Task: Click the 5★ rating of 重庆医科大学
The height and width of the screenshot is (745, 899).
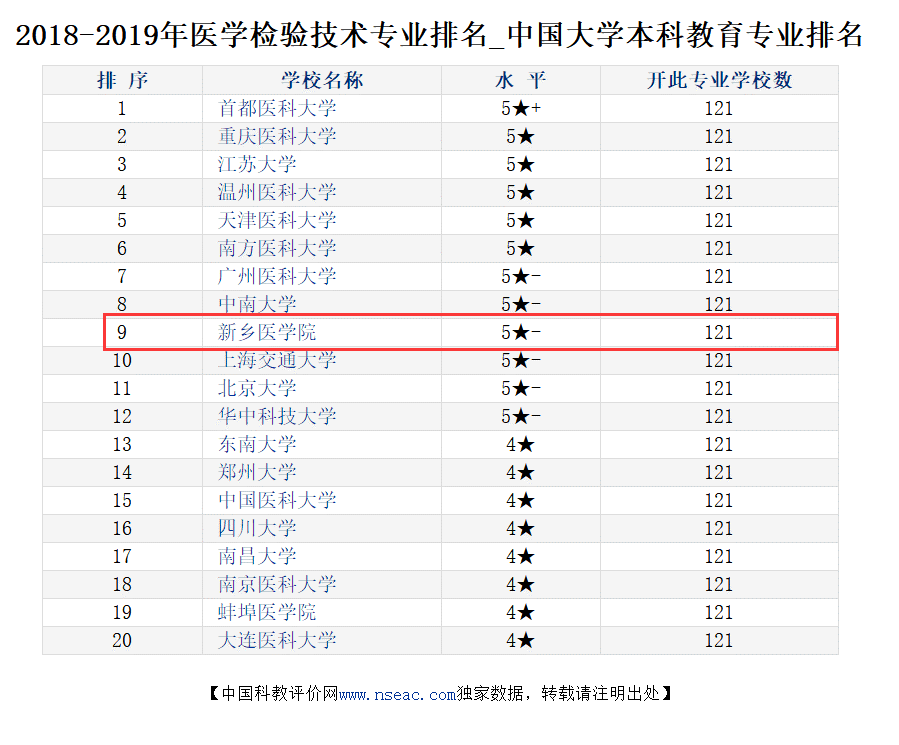Action: point(521,136)
